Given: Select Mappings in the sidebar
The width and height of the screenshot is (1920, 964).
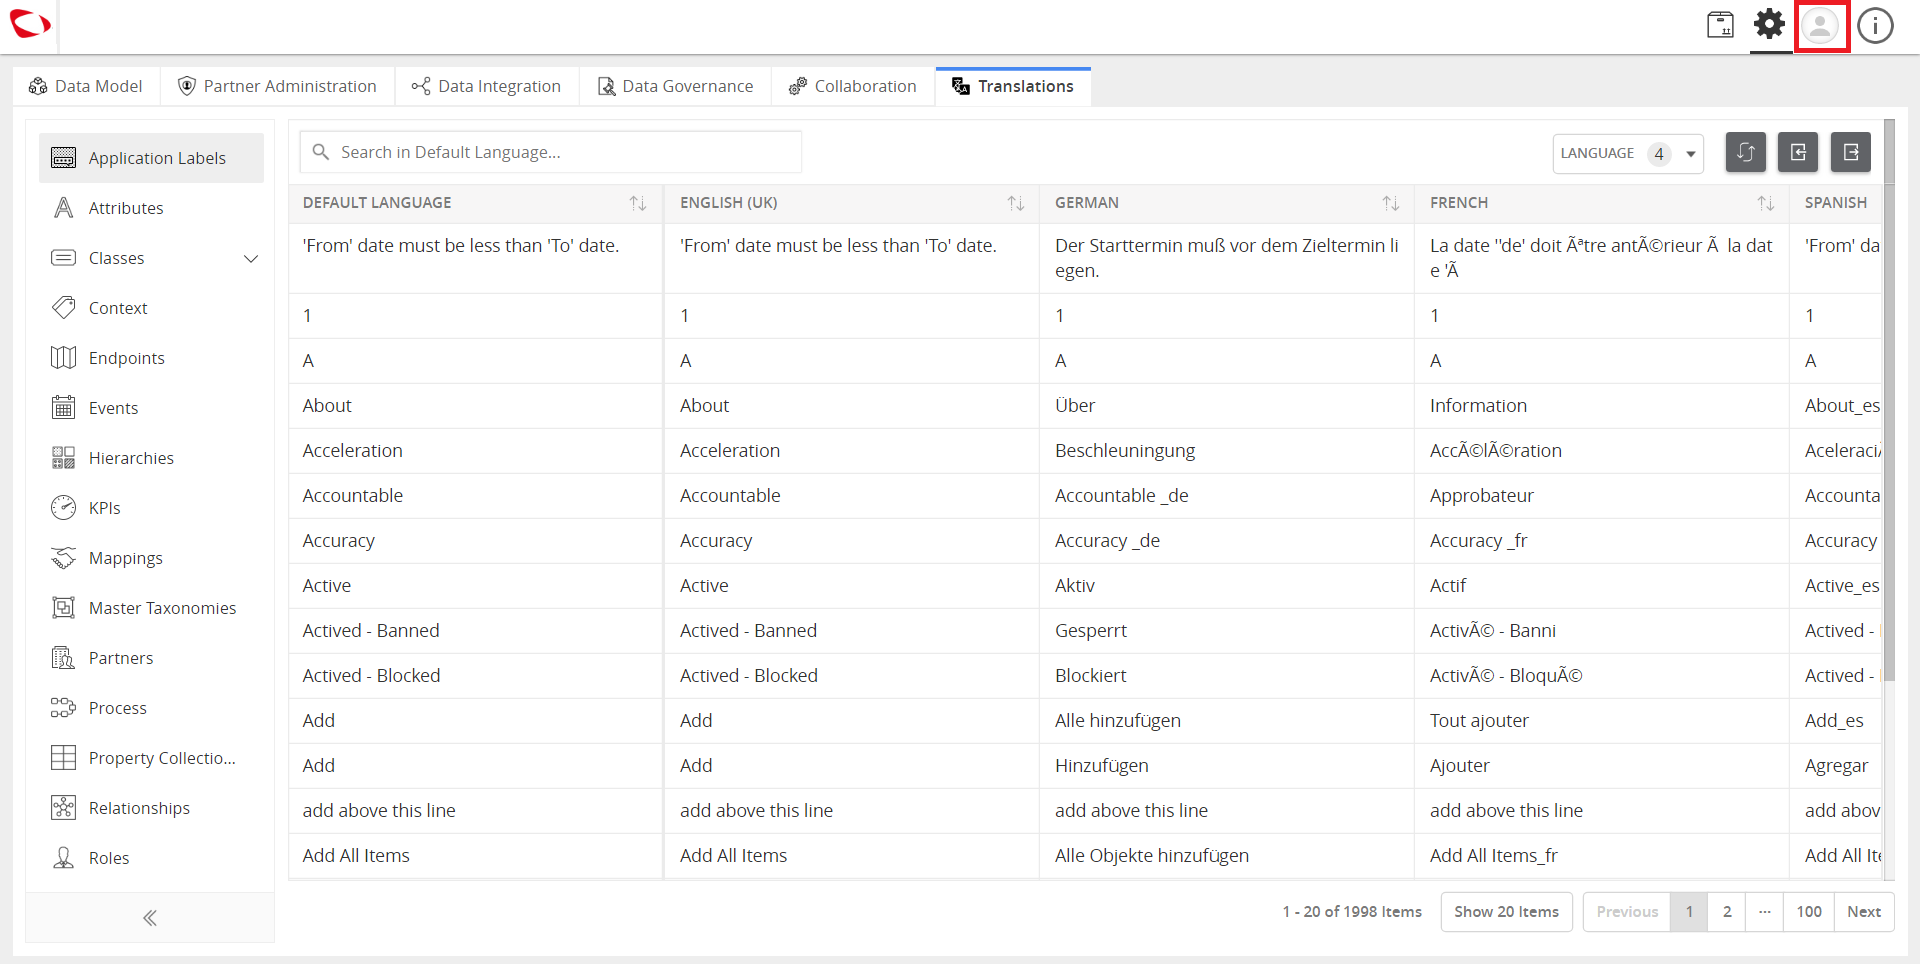Looking at the screenshot, I should pos(151,558).
